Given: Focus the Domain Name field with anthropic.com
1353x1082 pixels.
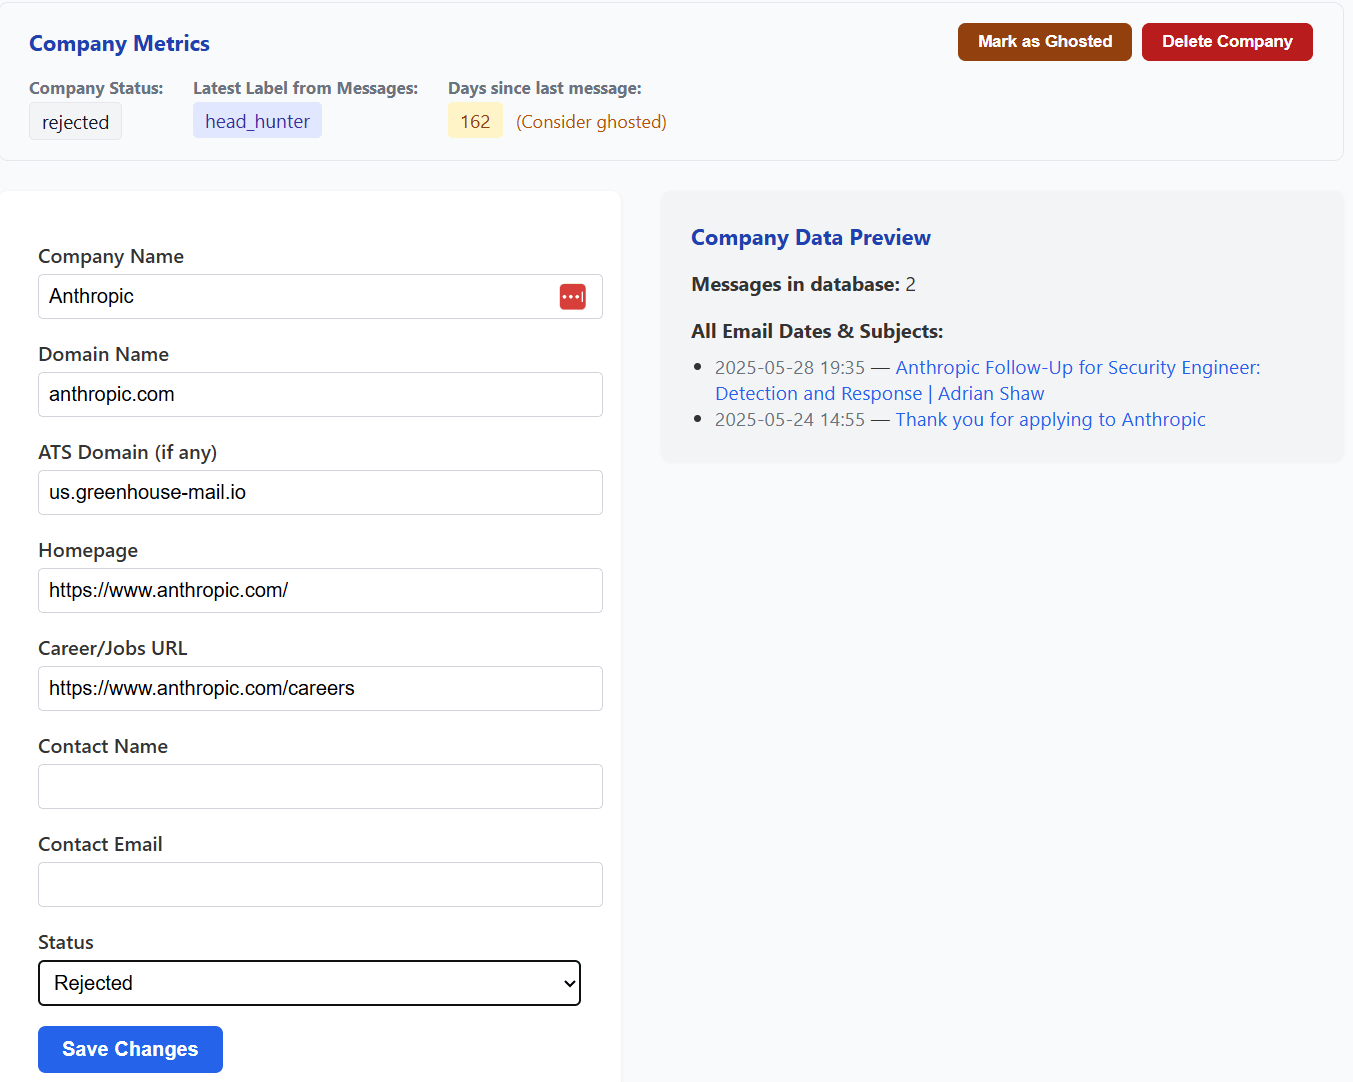Looking at the screenshot, I should click(320, 395).
